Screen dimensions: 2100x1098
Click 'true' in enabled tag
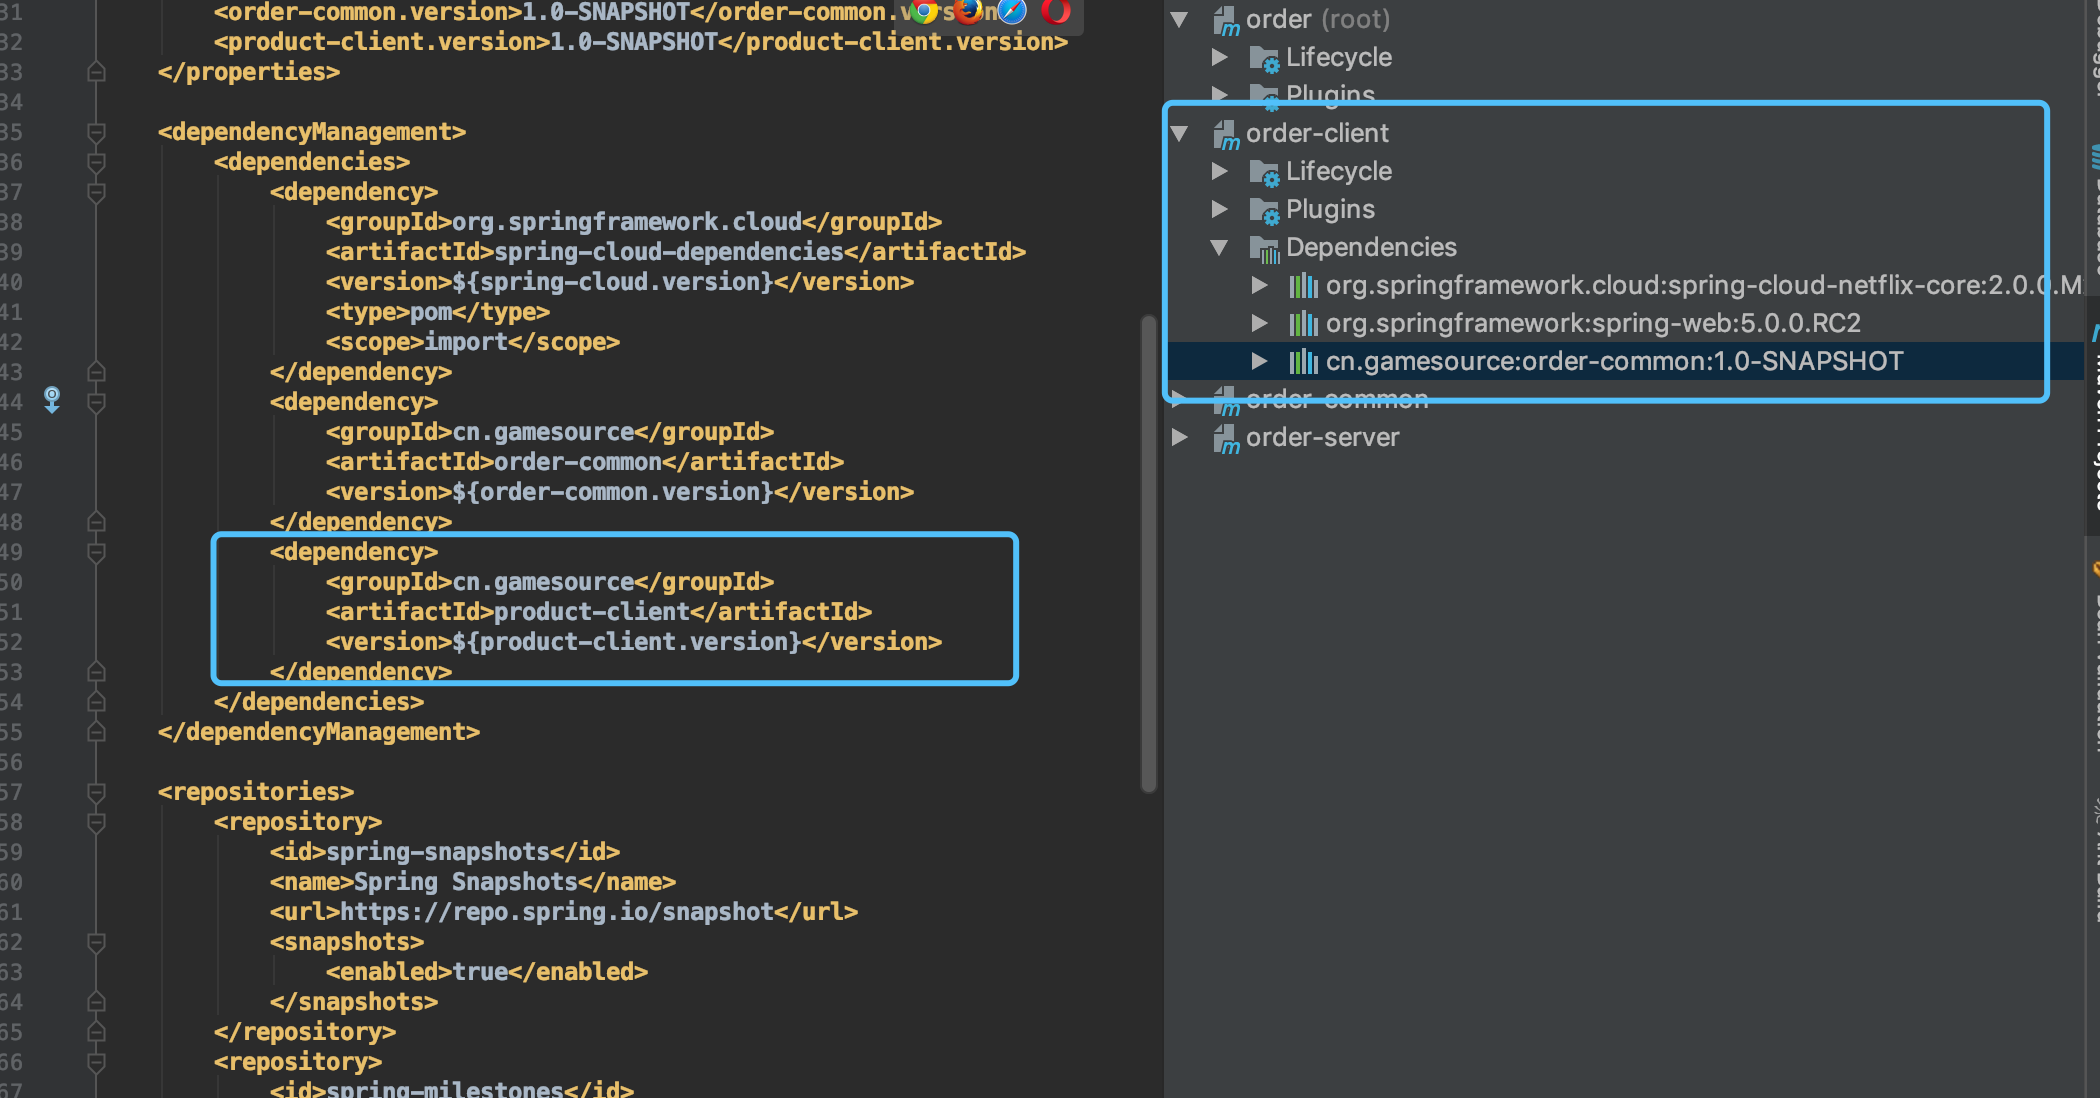[480, 972]
